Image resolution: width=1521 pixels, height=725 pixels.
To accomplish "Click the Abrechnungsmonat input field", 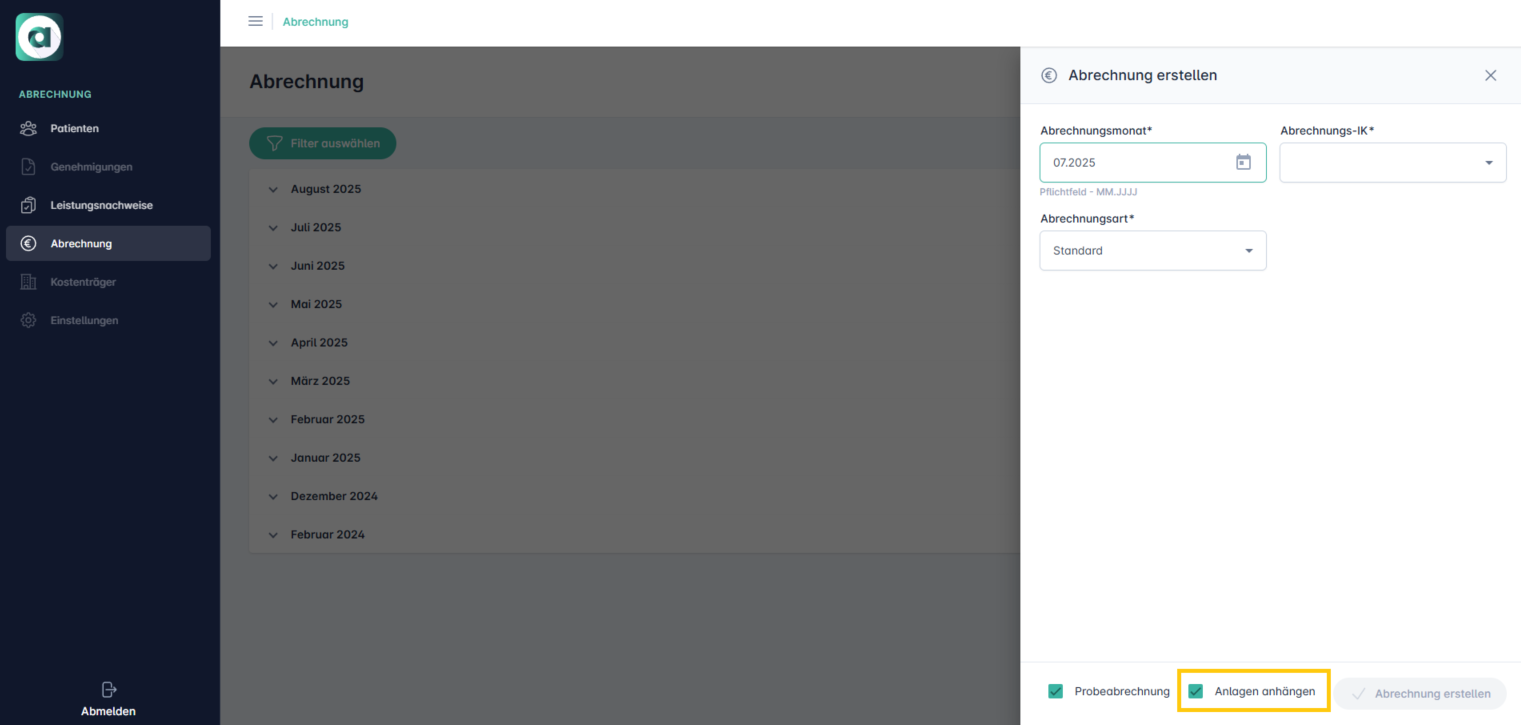I will [x=1135, y=162].
